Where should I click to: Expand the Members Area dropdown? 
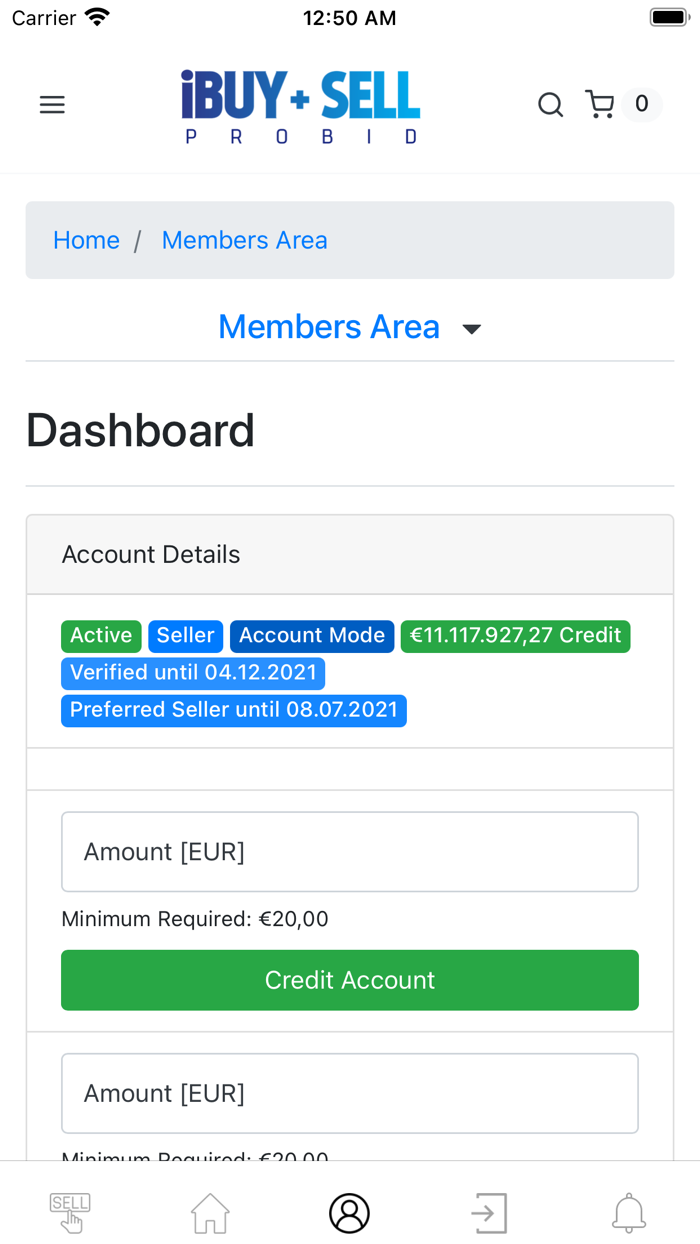(329, 327)
